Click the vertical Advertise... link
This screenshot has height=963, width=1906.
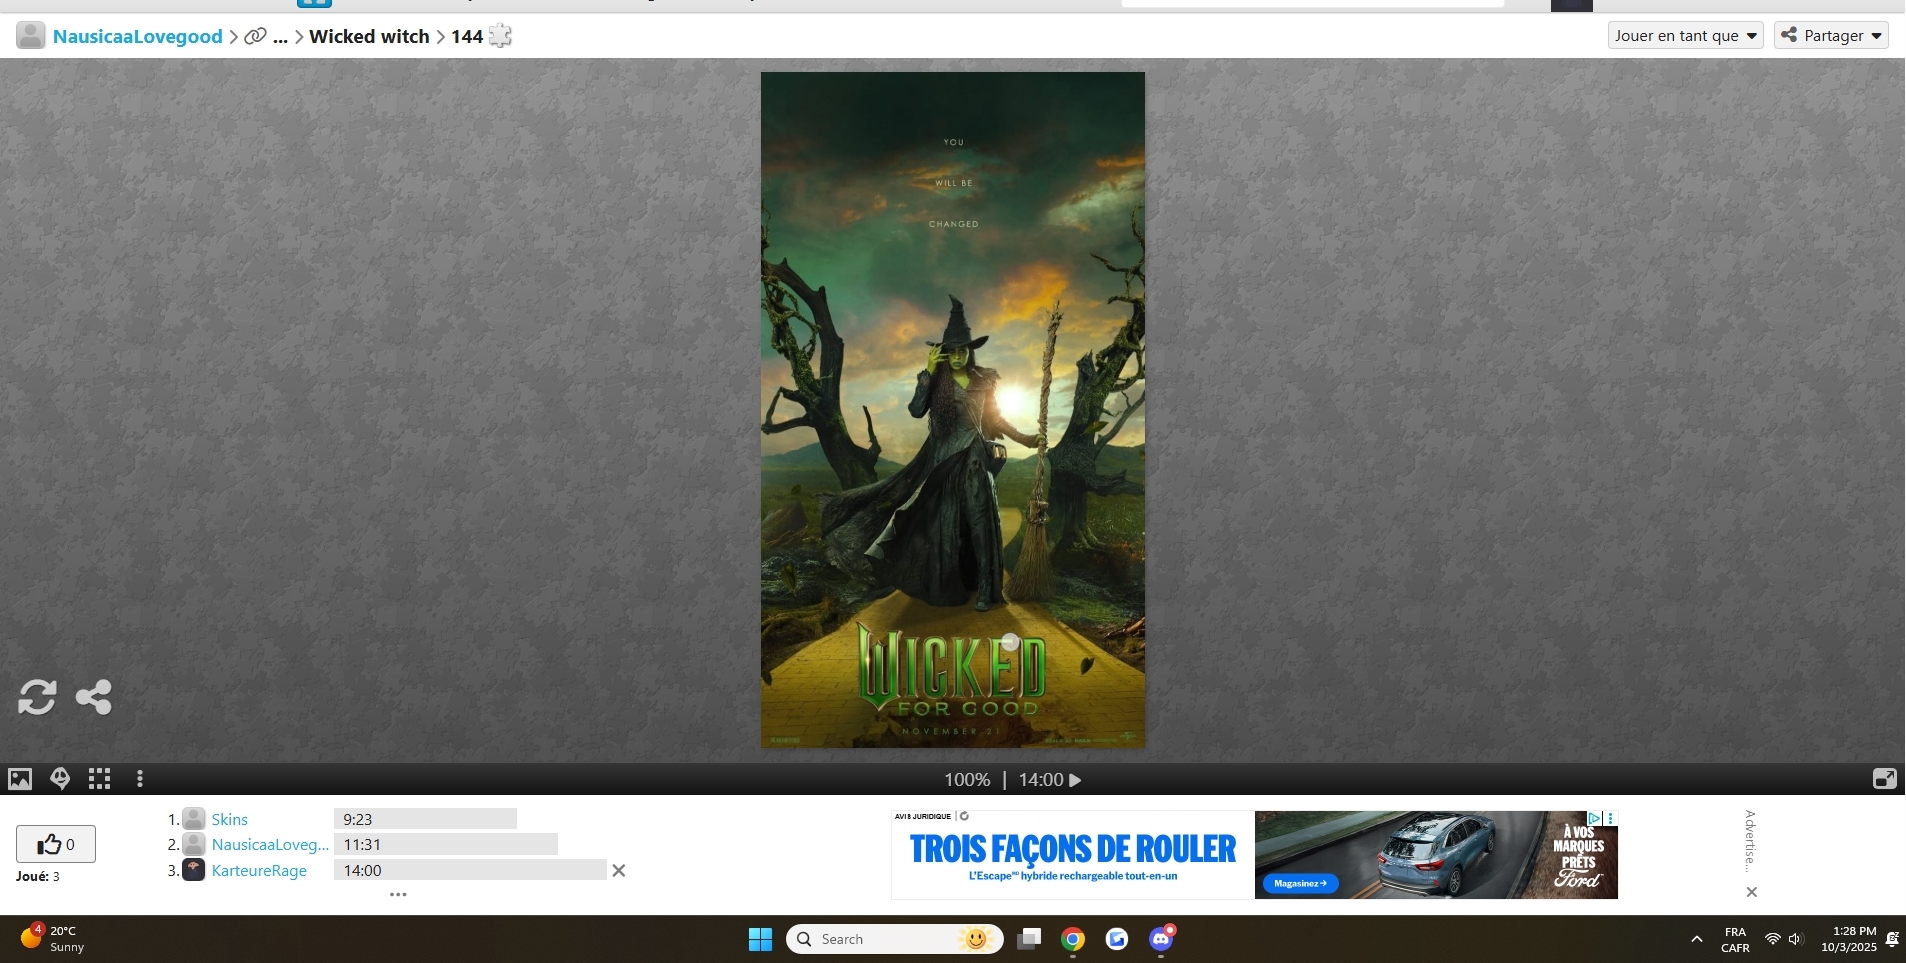(x=1750, y=841)
